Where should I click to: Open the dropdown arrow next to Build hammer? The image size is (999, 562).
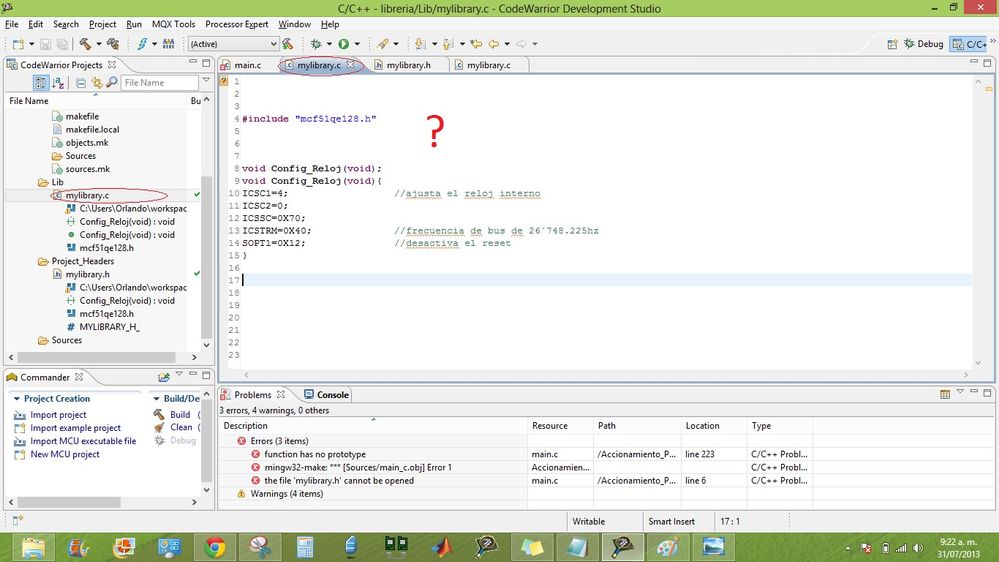pos(98,44)
